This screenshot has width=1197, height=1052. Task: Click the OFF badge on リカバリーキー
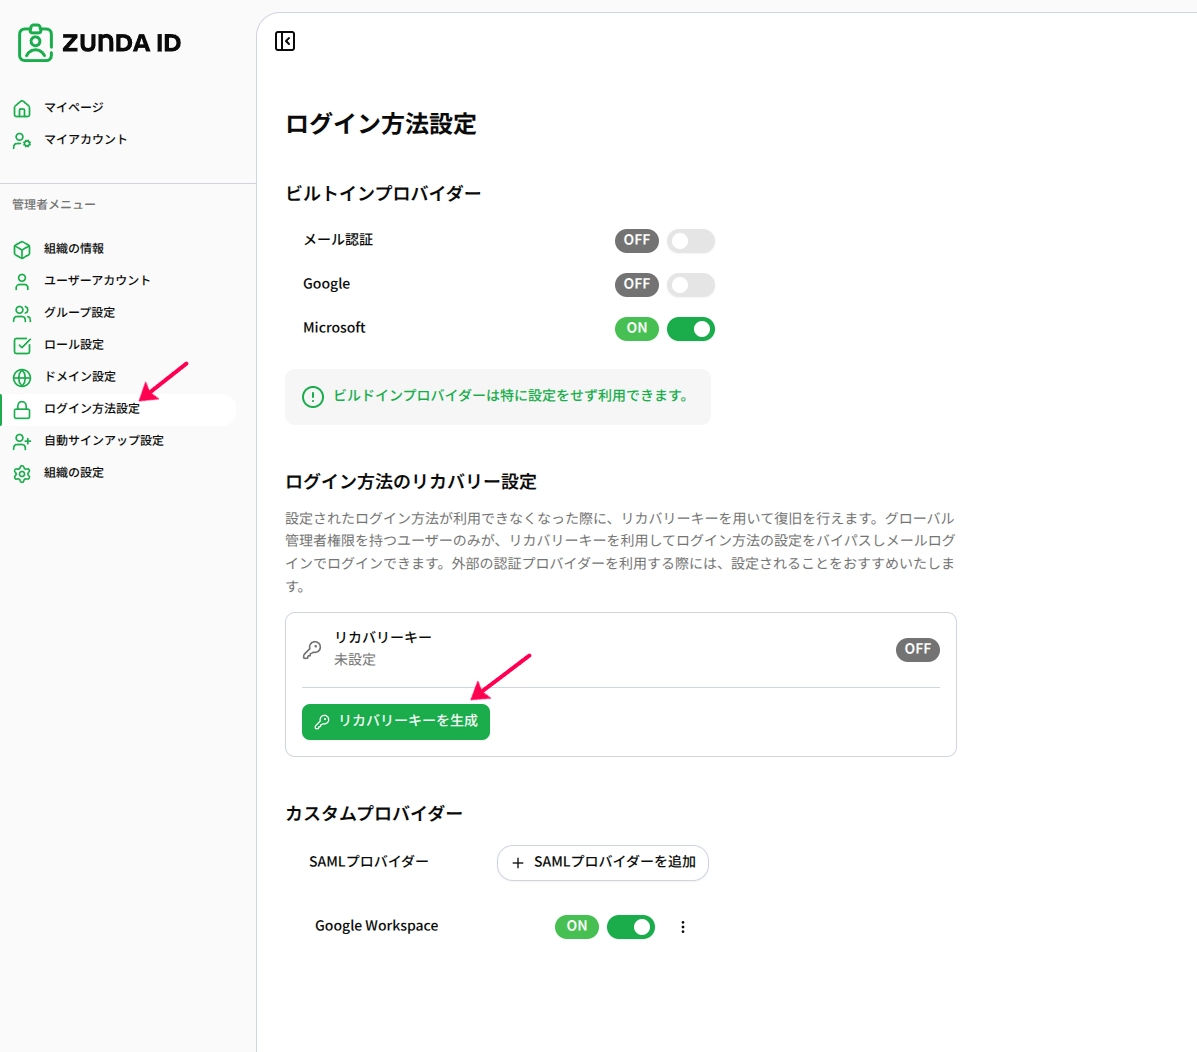[918, 650]
